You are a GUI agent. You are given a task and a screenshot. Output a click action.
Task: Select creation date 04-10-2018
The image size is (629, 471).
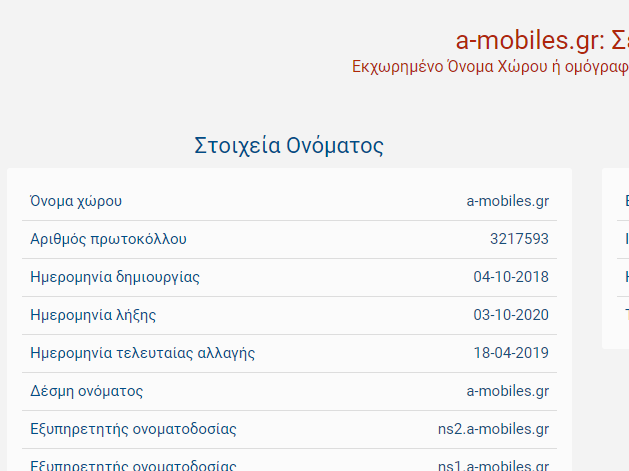click(511, 277)
